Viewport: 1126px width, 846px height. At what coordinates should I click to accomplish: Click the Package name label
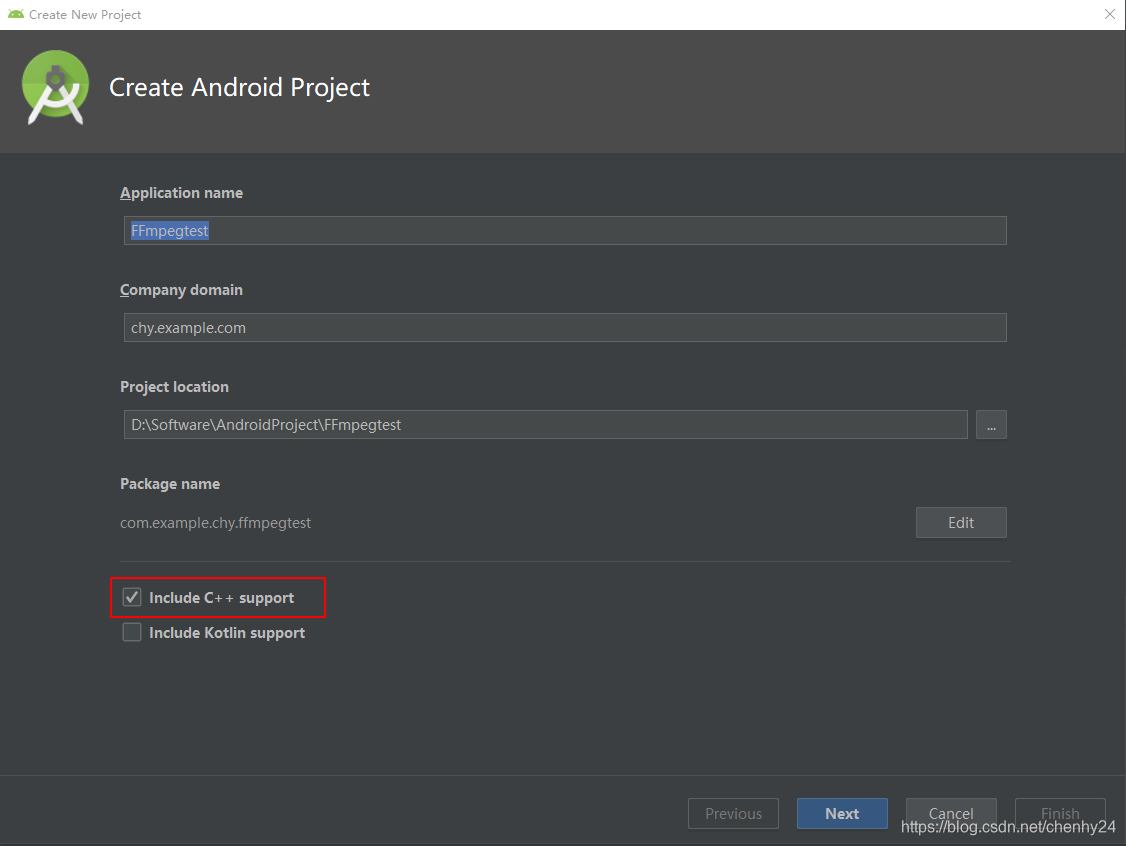170,484
